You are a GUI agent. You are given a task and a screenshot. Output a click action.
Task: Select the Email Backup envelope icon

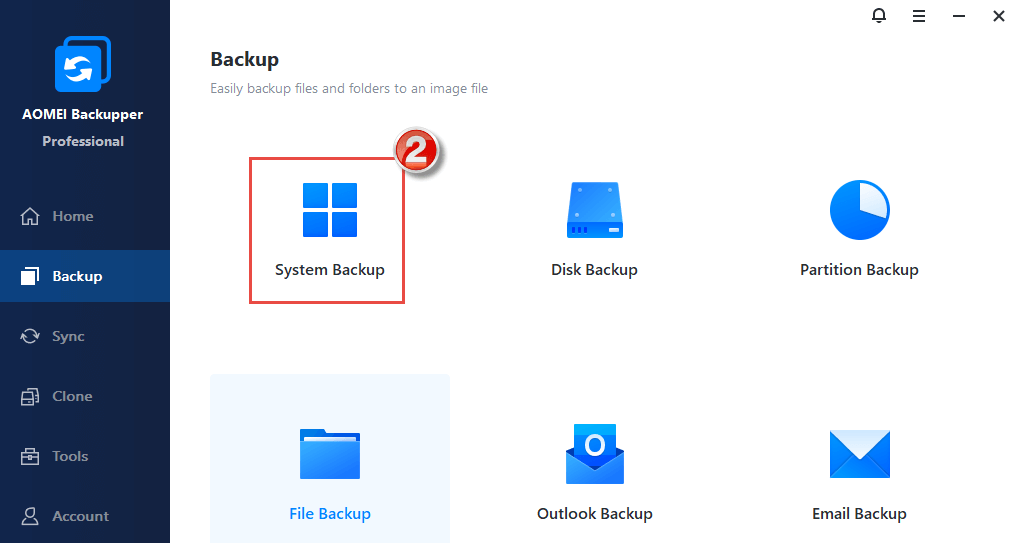(x=859, y=453)
